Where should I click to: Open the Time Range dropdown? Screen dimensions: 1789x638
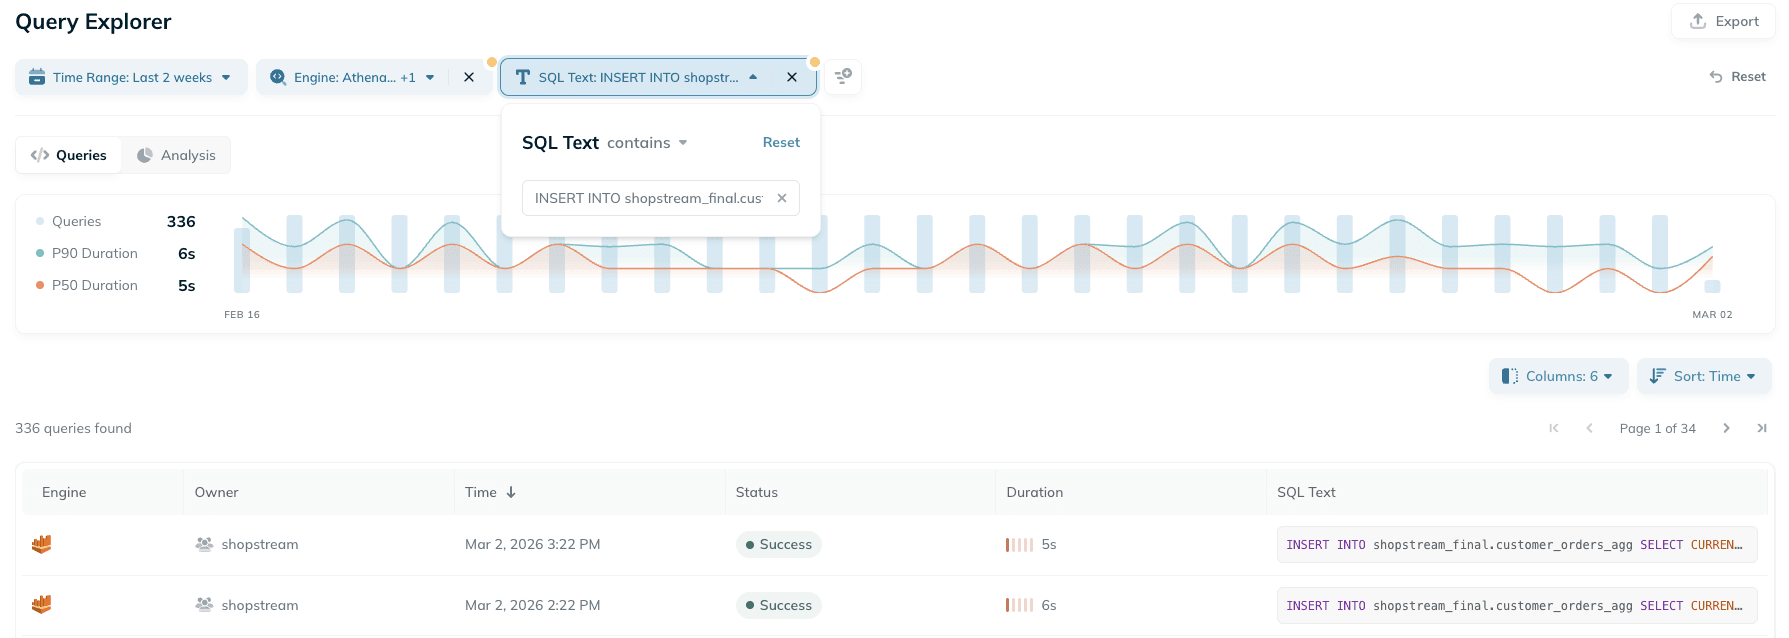pos(131,77)
